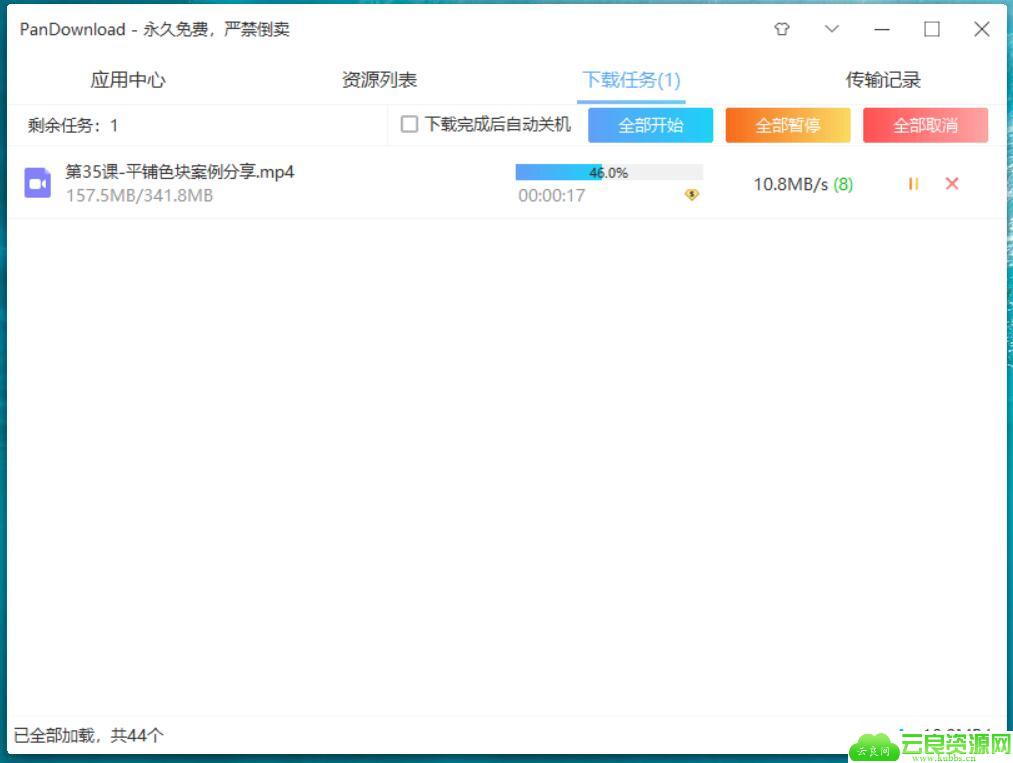
Task: Maximize the PanDownload window
Action: 932,29
